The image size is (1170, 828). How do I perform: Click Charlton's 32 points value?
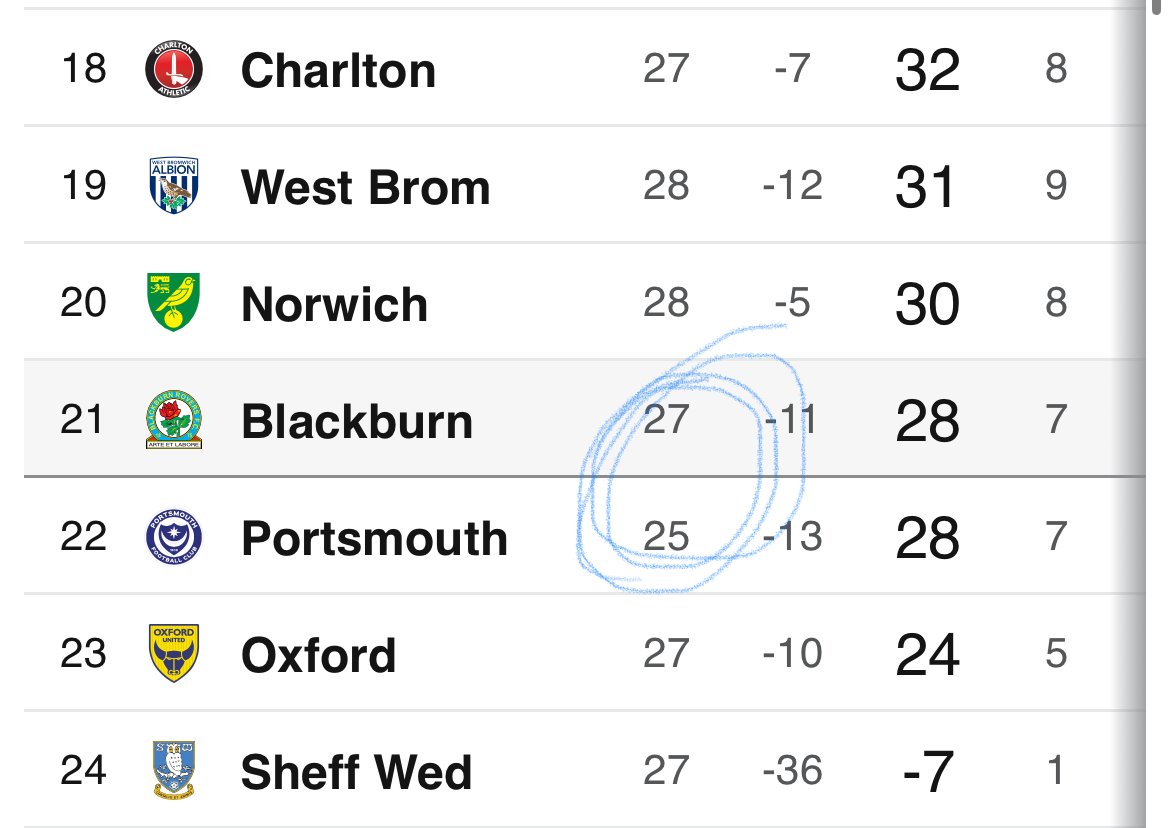(927, 70)
